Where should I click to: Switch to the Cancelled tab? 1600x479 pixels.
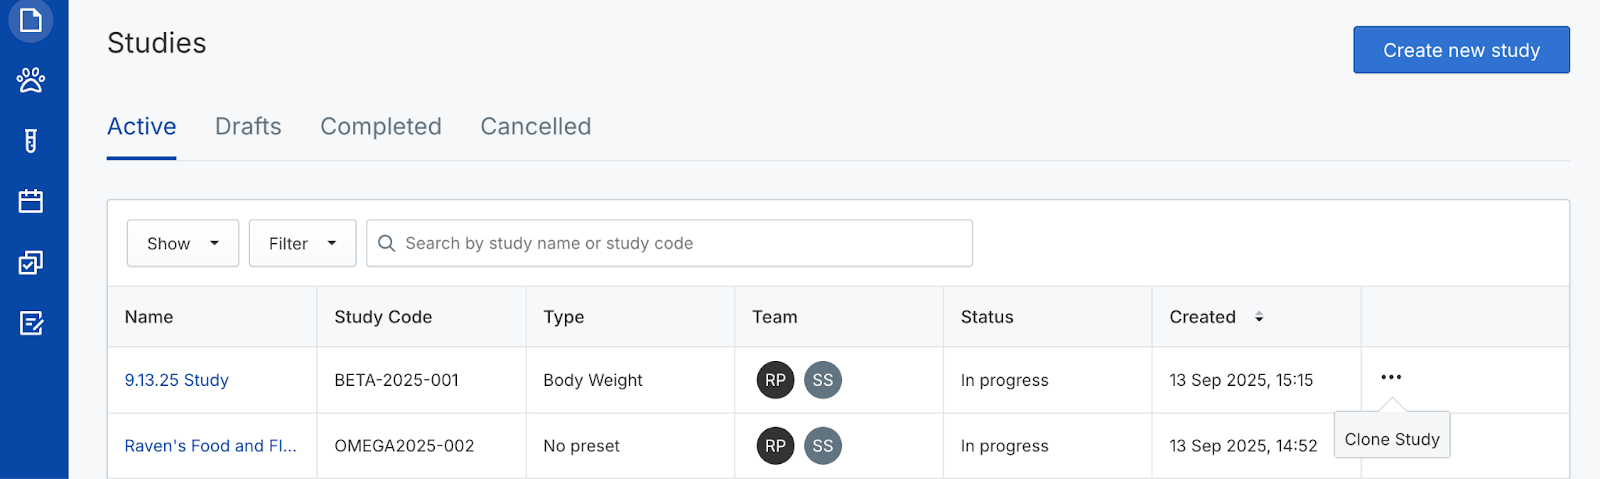(x=536, y=127)
